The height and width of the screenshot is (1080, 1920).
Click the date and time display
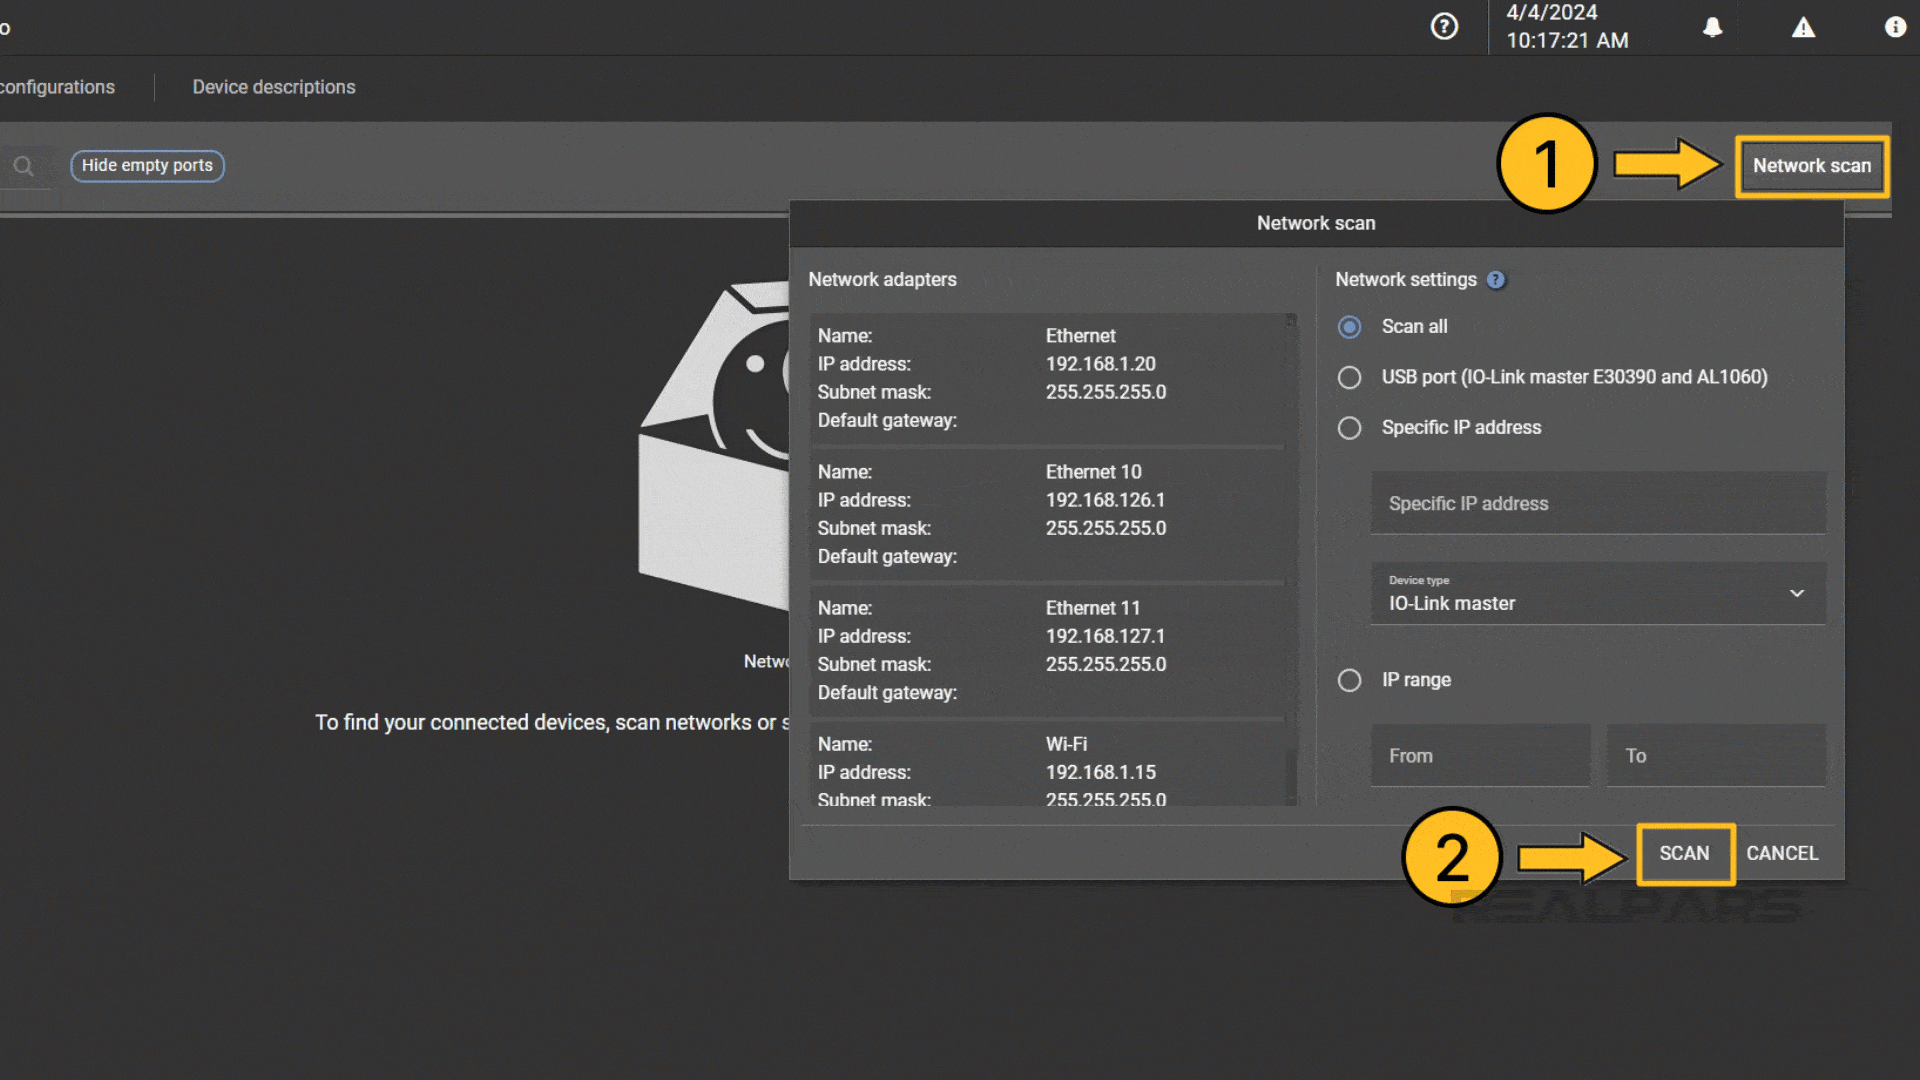click(1567, 27)
